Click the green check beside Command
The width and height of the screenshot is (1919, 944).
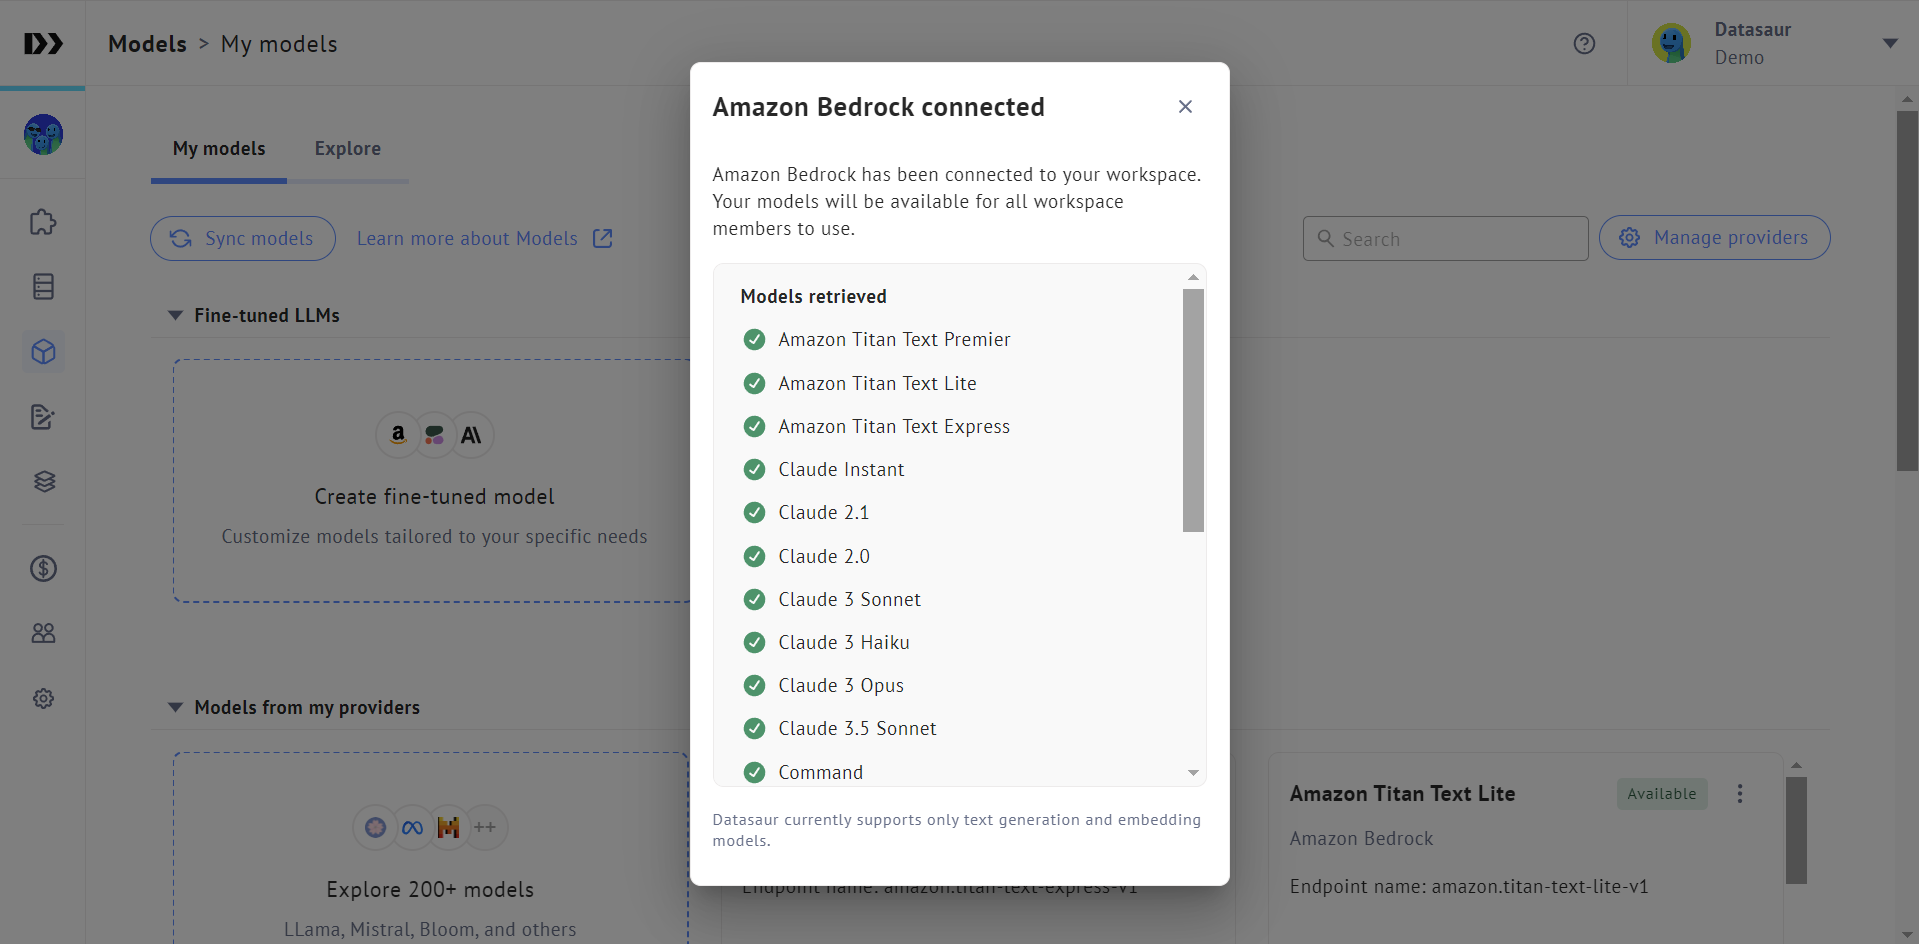[754, 773]
